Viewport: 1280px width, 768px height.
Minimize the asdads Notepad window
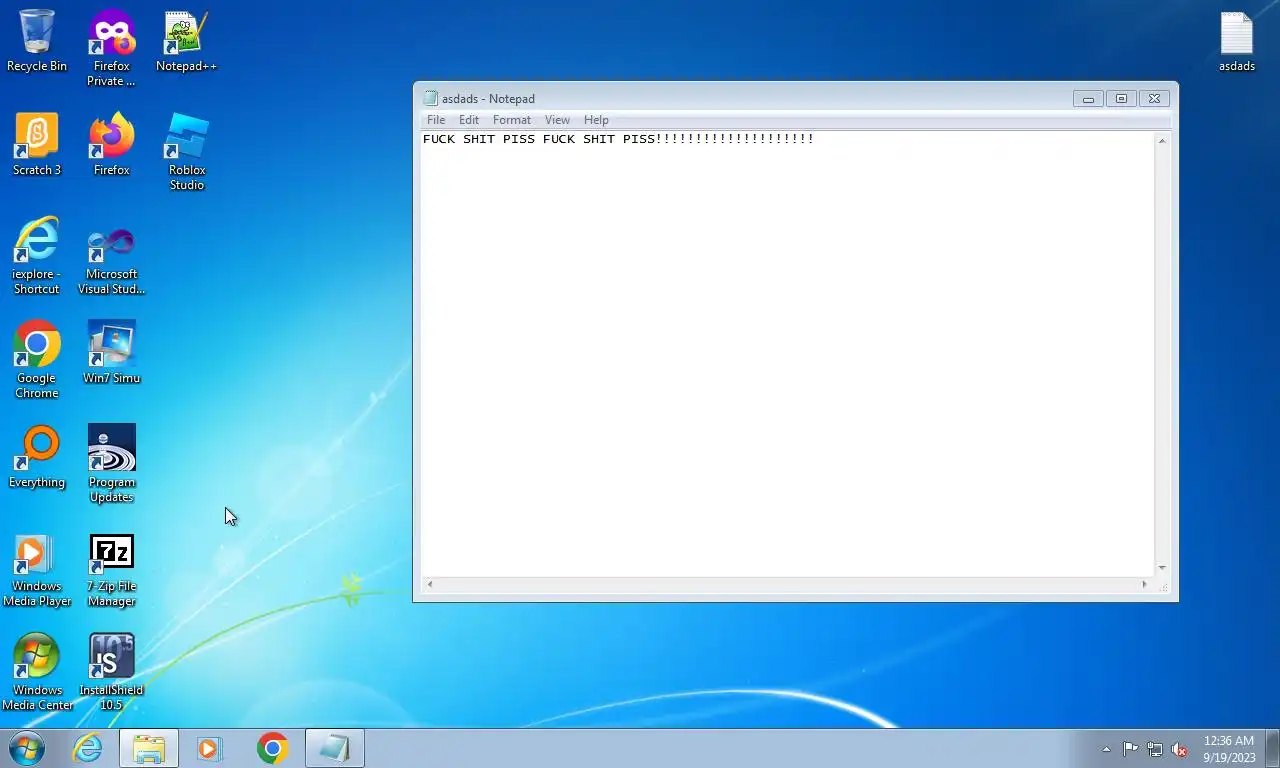1088,98
